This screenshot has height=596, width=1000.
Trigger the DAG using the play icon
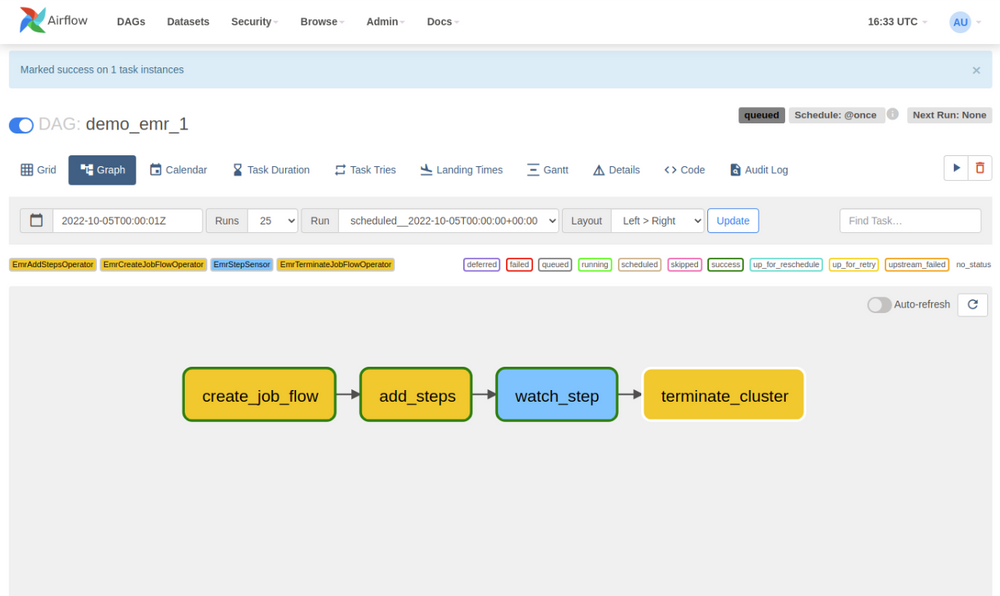955,169
